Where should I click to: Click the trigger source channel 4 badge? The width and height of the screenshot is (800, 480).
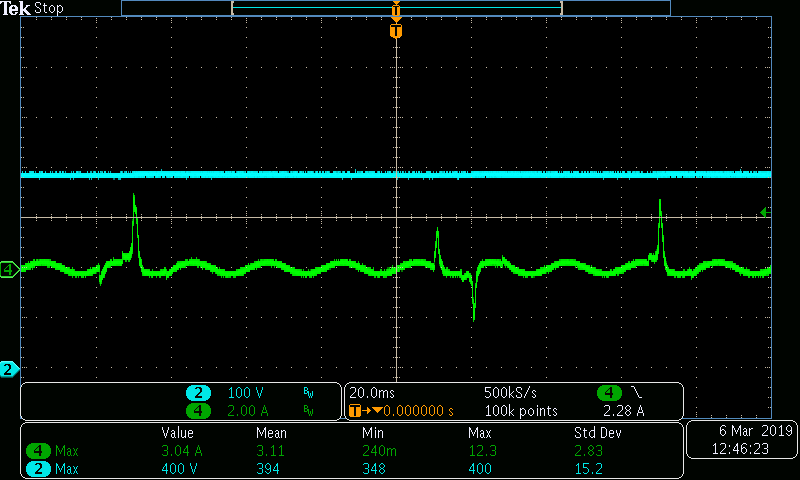click(x=609, y=393)
